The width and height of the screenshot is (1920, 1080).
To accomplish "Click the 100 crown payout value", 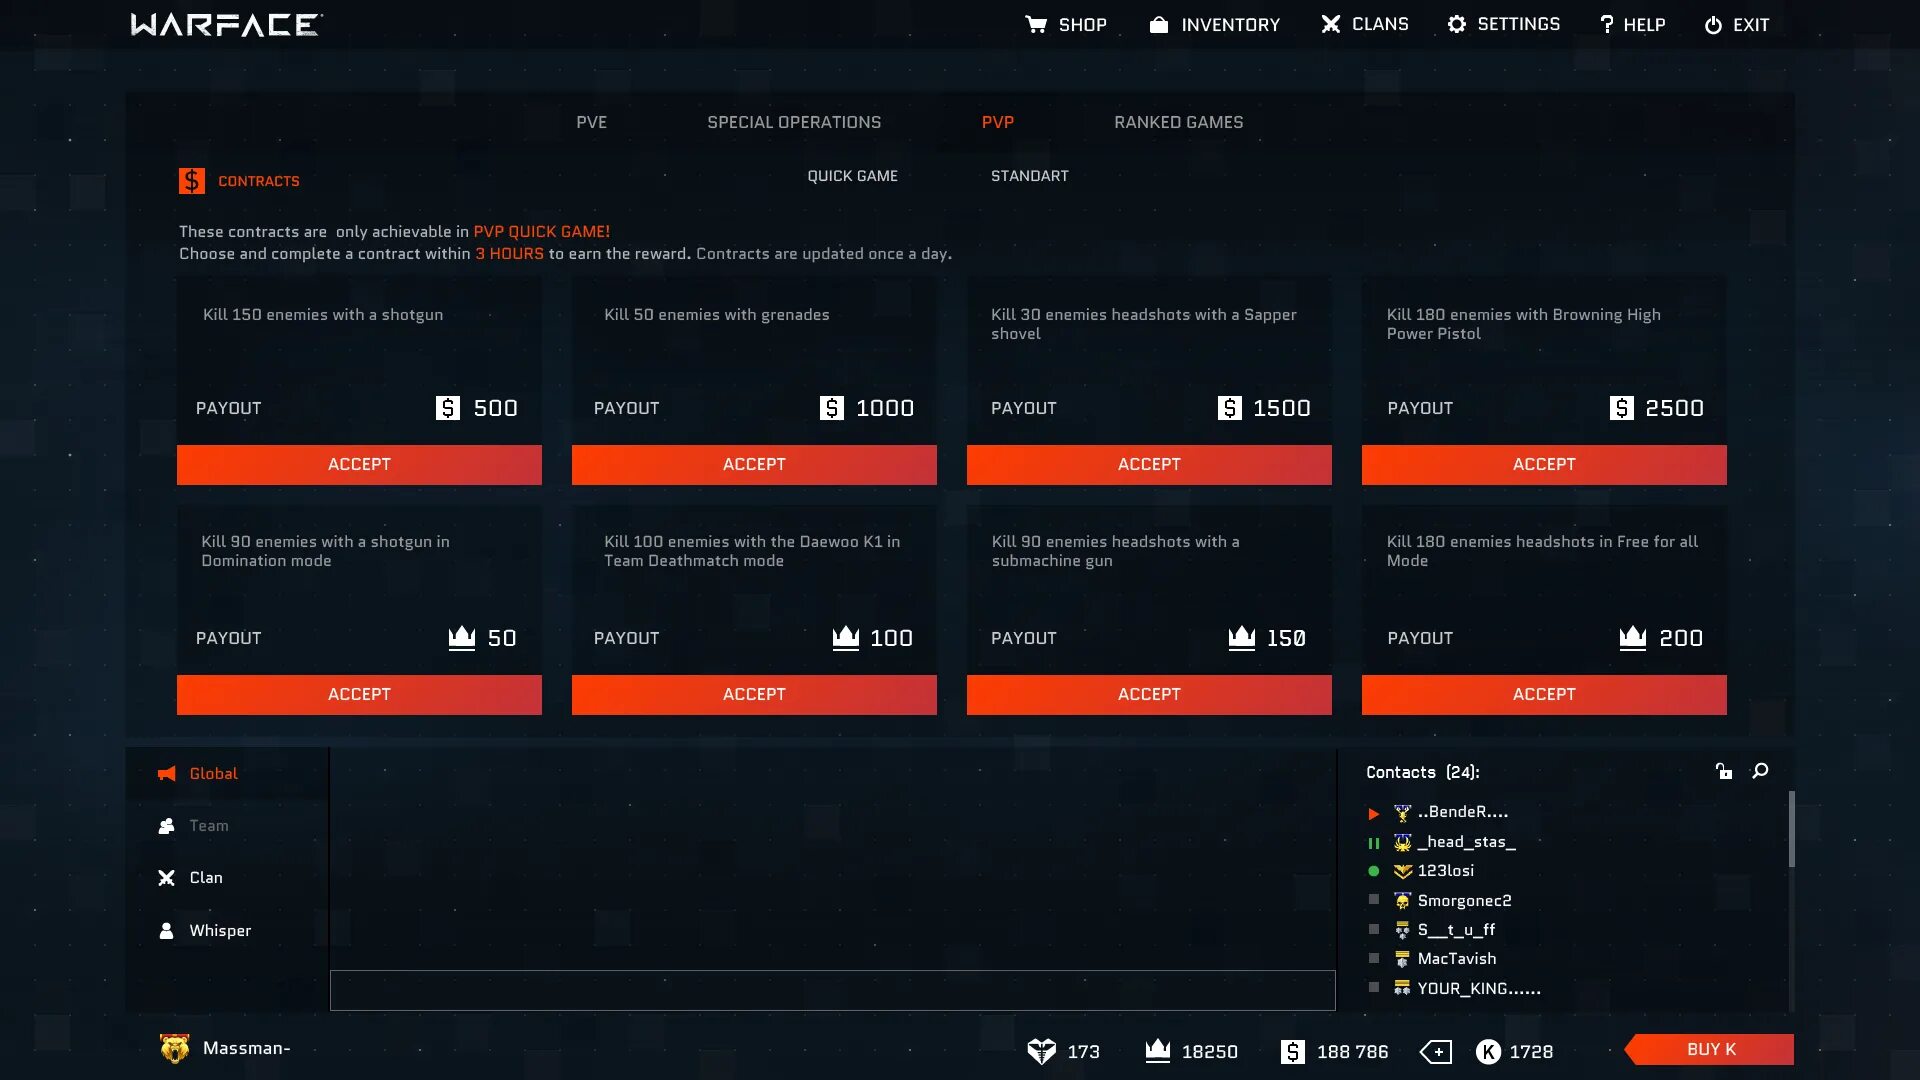I will tap(891, 638).
